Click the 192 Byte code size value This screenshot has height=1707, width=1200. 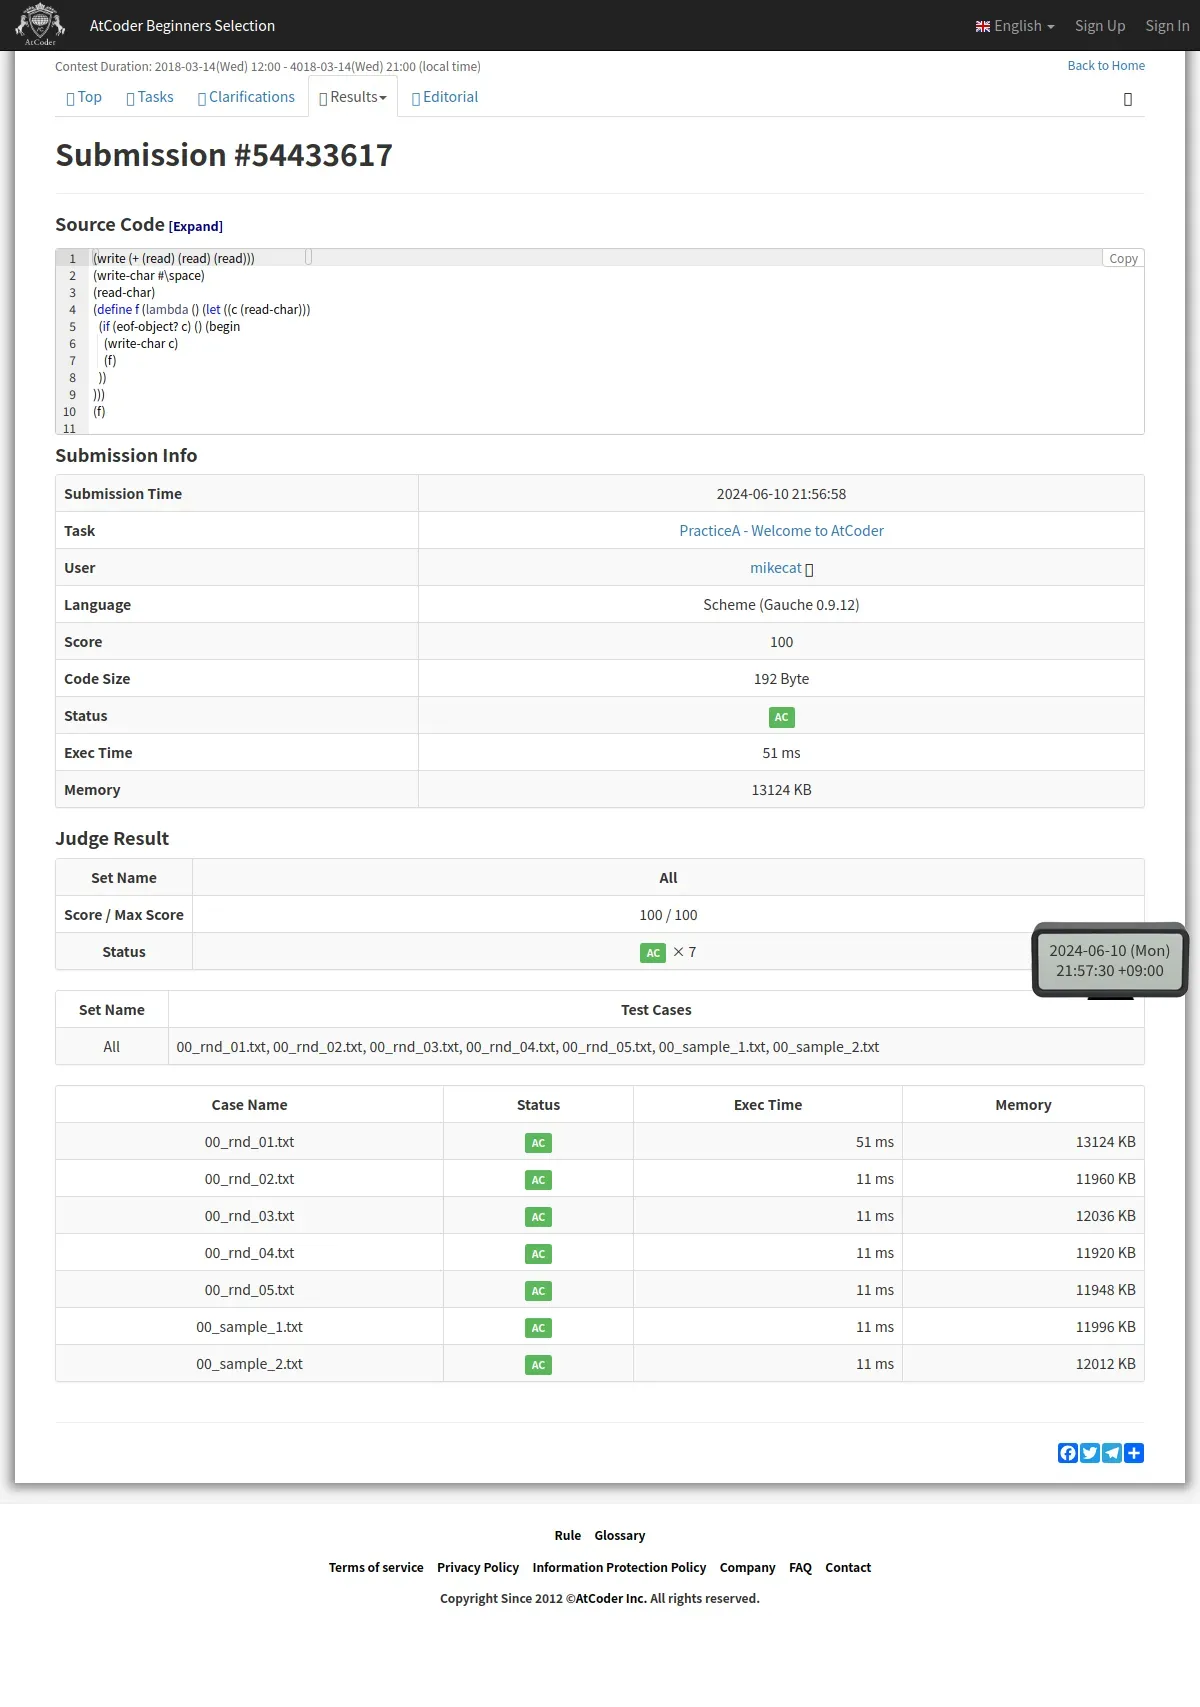(x=781, y=679)
